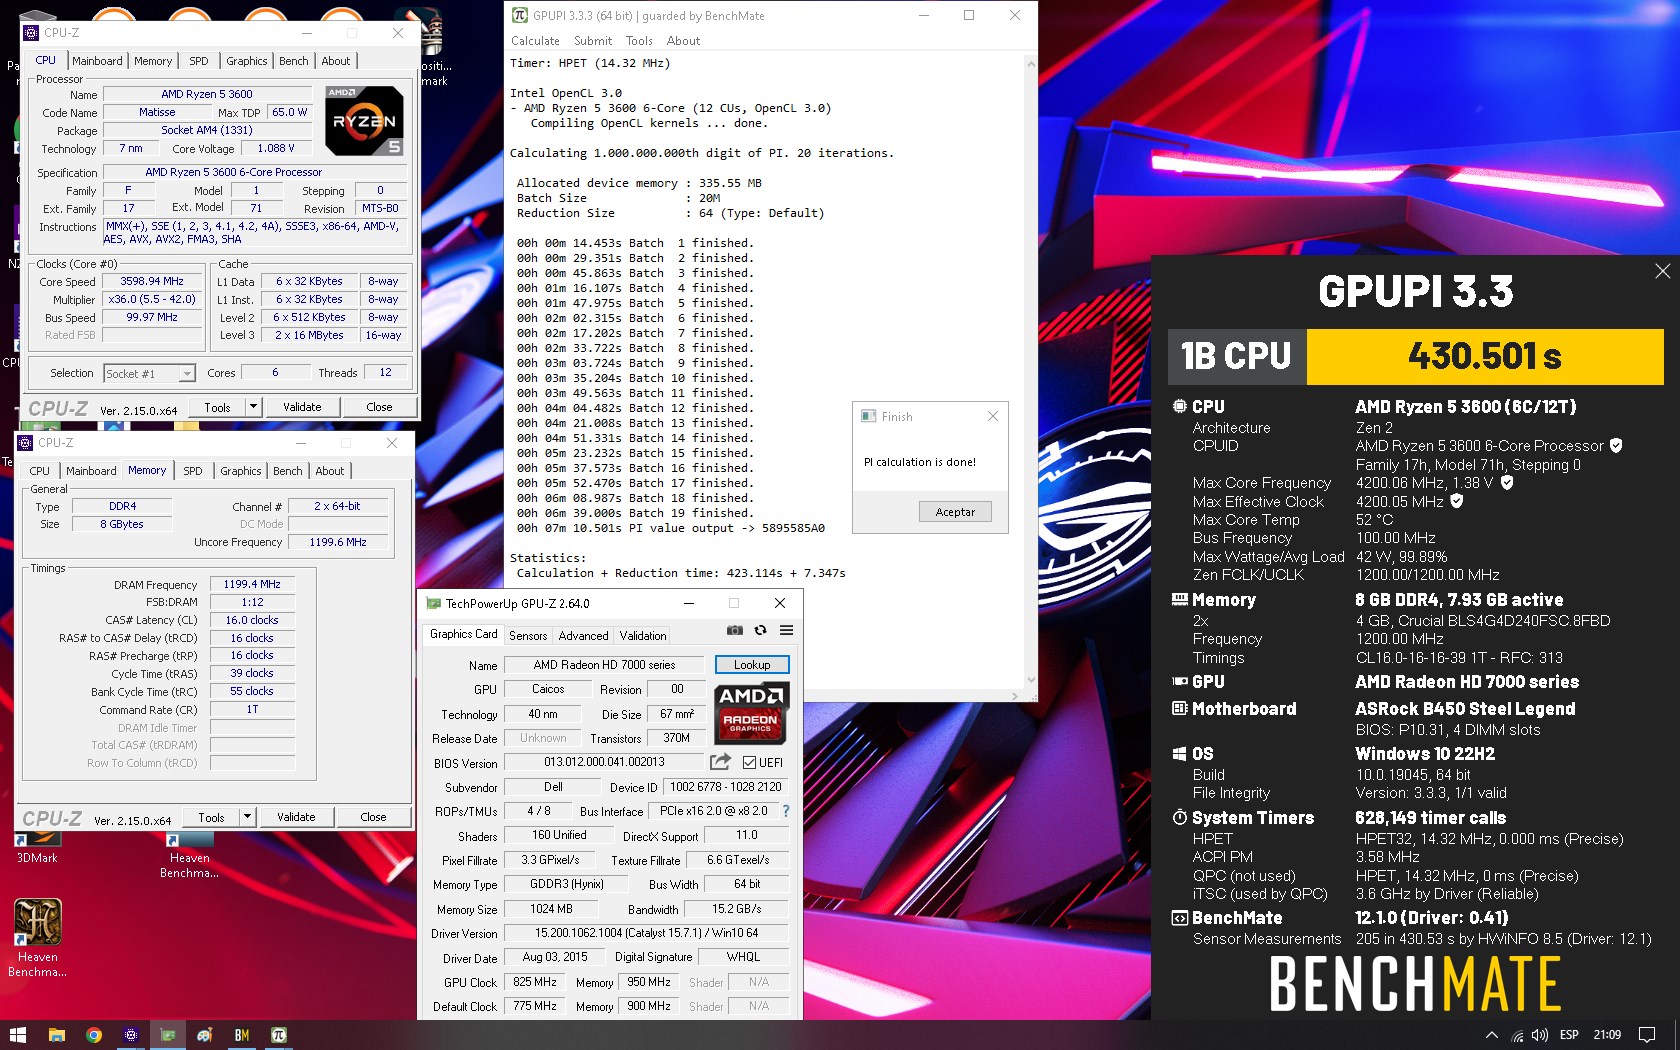Click Close button in upper CPU-Z window
Screen dimensions: 1680x1050
379,407
